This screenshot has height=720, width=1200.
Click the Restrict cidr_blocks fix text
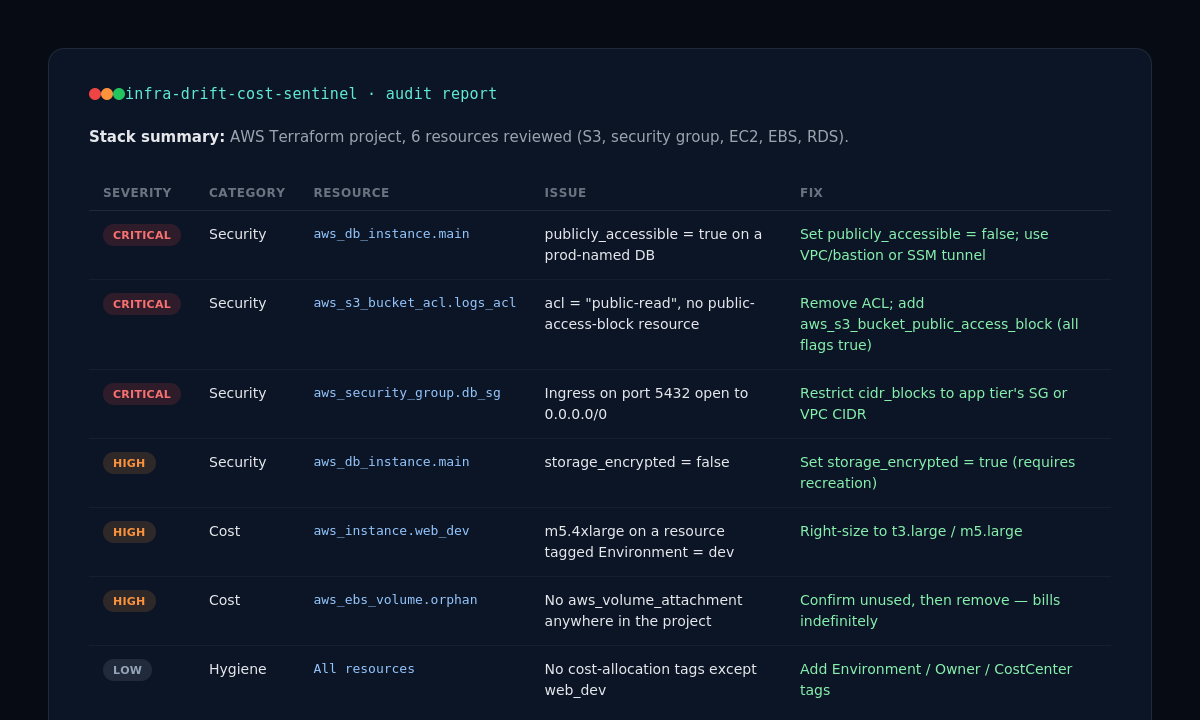(933, 404)
